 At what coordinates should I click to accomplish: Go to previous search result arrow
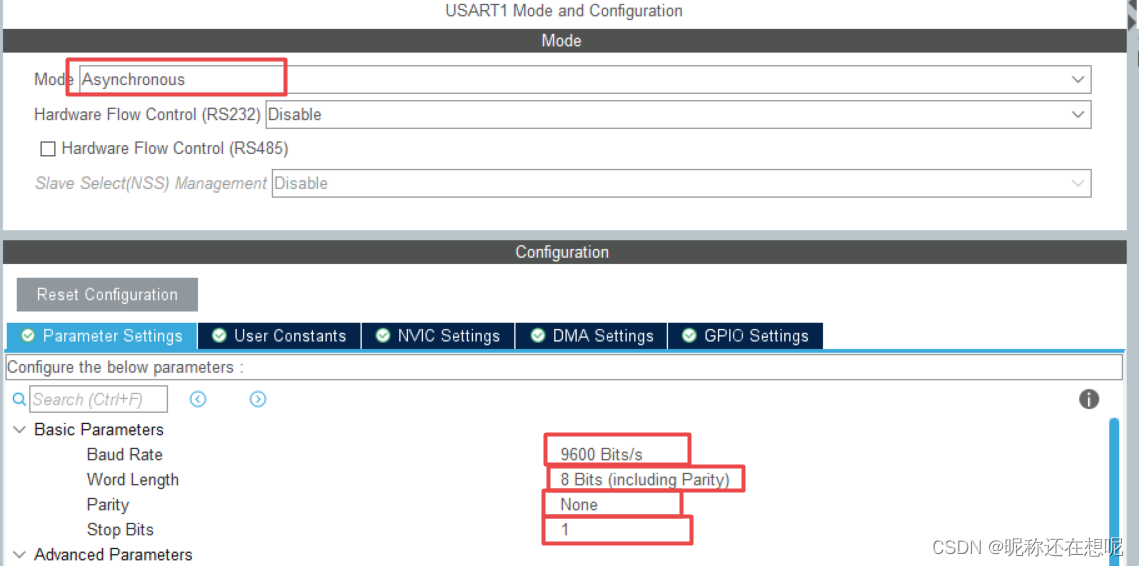coord(198,399)
